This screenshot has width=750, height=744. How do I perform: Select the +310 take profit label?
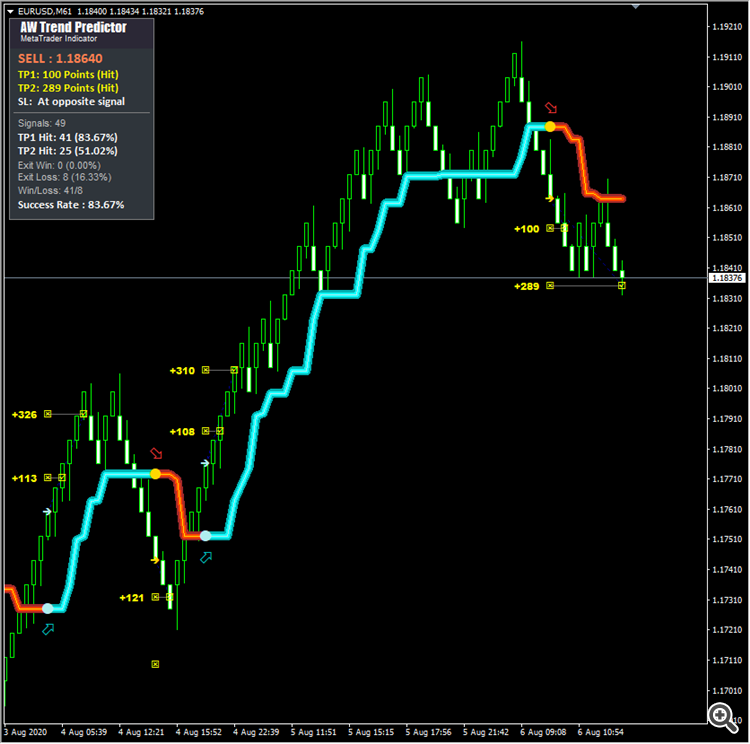[182, 370]
